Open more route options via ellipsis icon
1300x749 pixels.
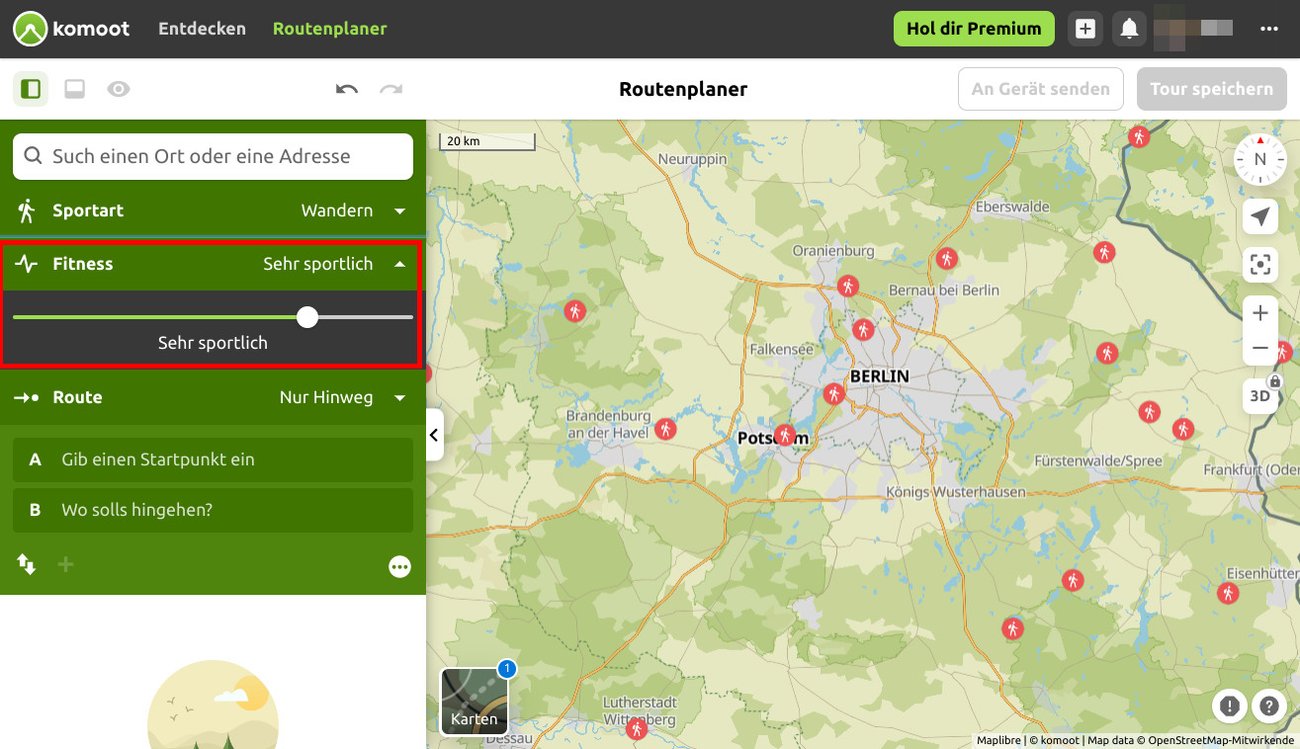click(x=399, y=566)
